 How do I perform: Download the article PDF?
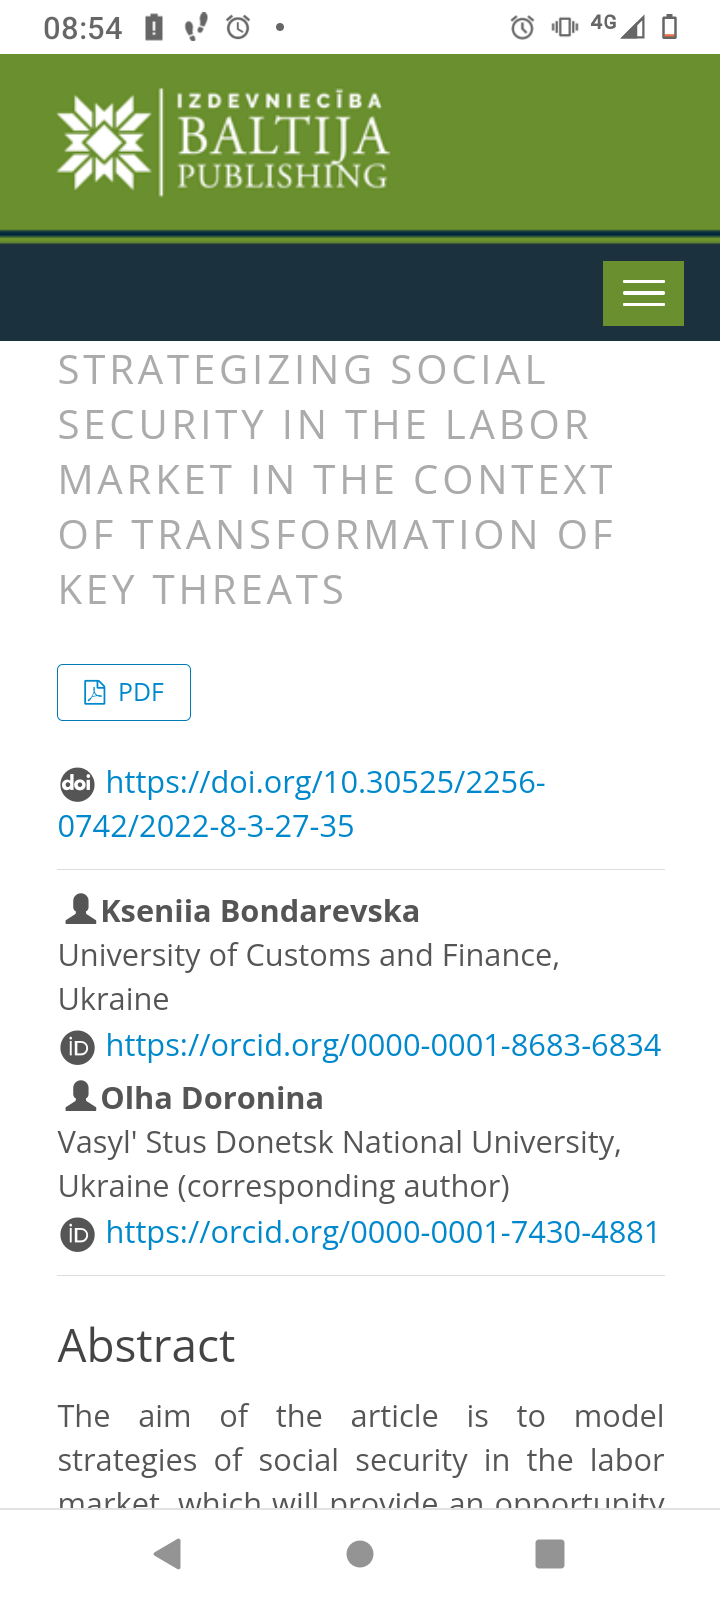124,692
